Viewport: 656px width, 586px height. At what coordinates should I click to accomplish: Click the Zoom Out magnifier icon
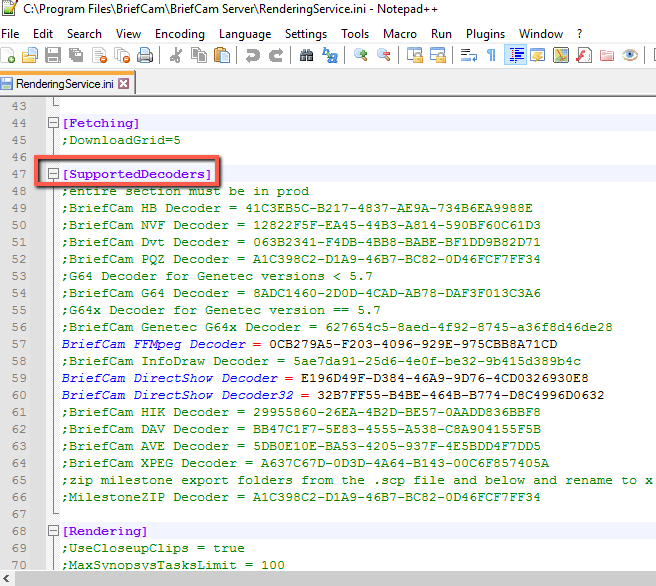pyautogui.click(x=384, y=55)
